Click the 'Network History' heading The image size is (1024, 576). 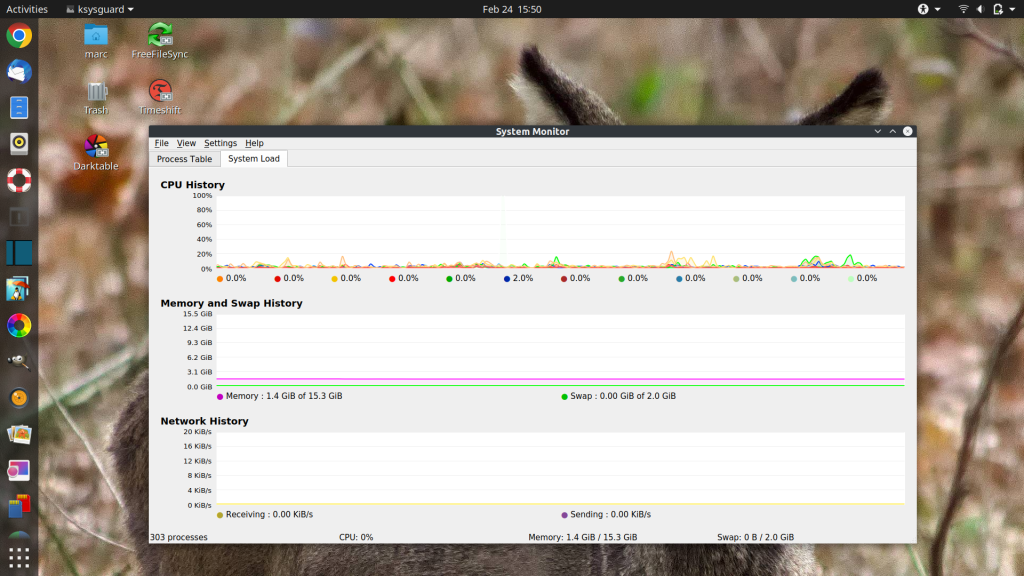coord(204,421)
